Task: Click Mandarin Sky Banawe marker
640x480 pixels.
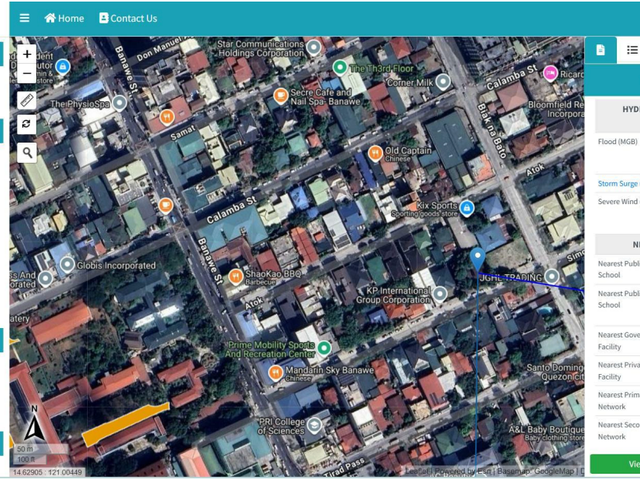Action: (x=276, y=372)
